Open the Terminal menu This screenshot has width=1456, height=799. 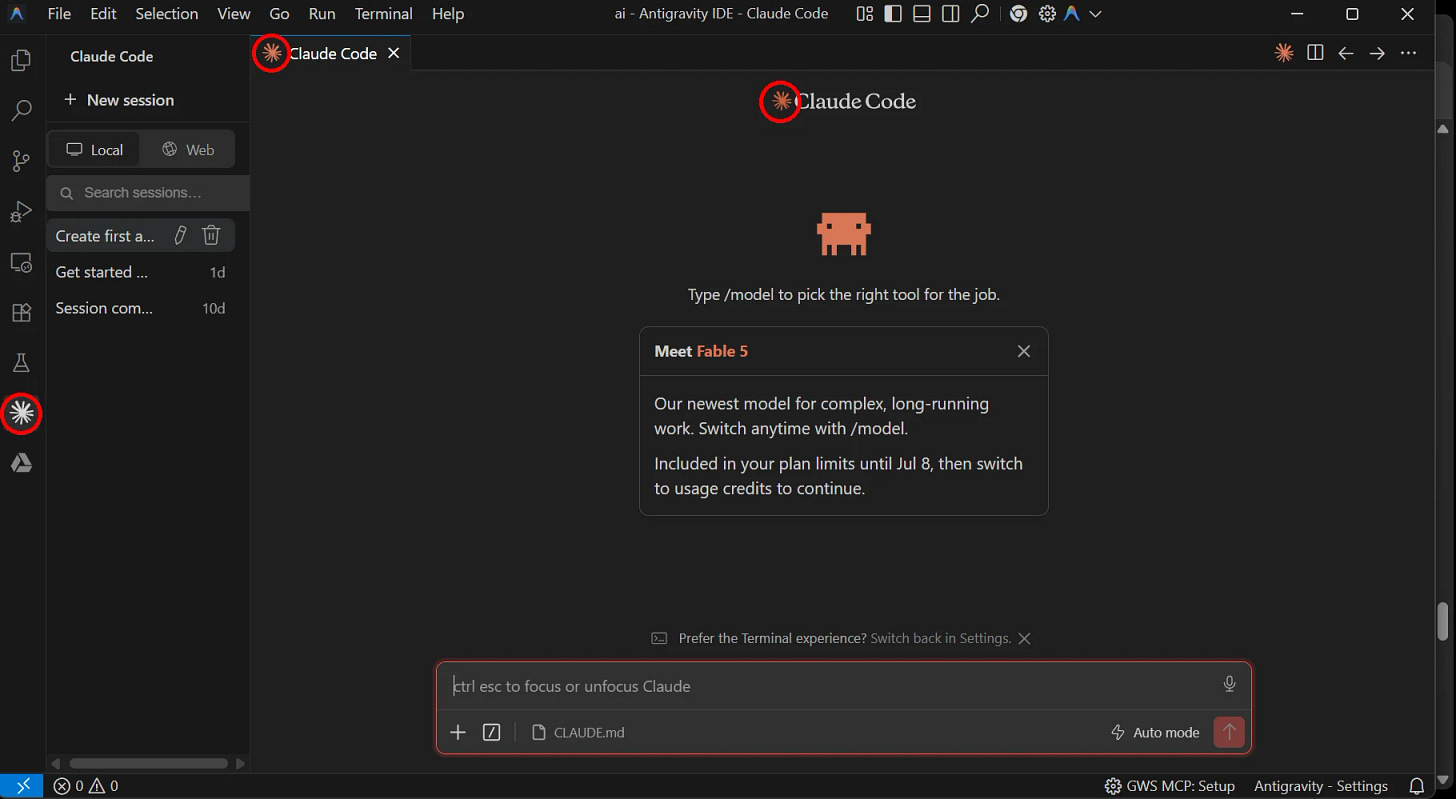pos(384,14)
